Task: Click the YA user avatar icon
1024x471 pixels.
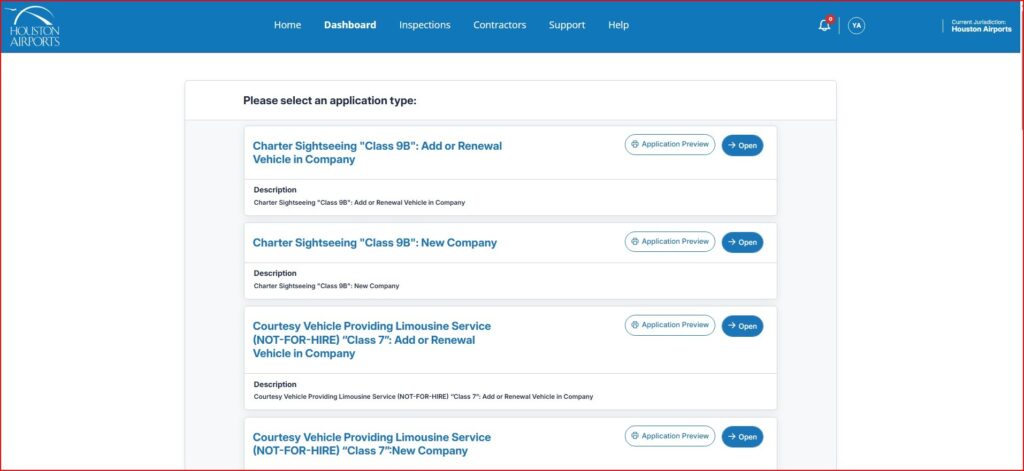Action: tap(856, 26)
